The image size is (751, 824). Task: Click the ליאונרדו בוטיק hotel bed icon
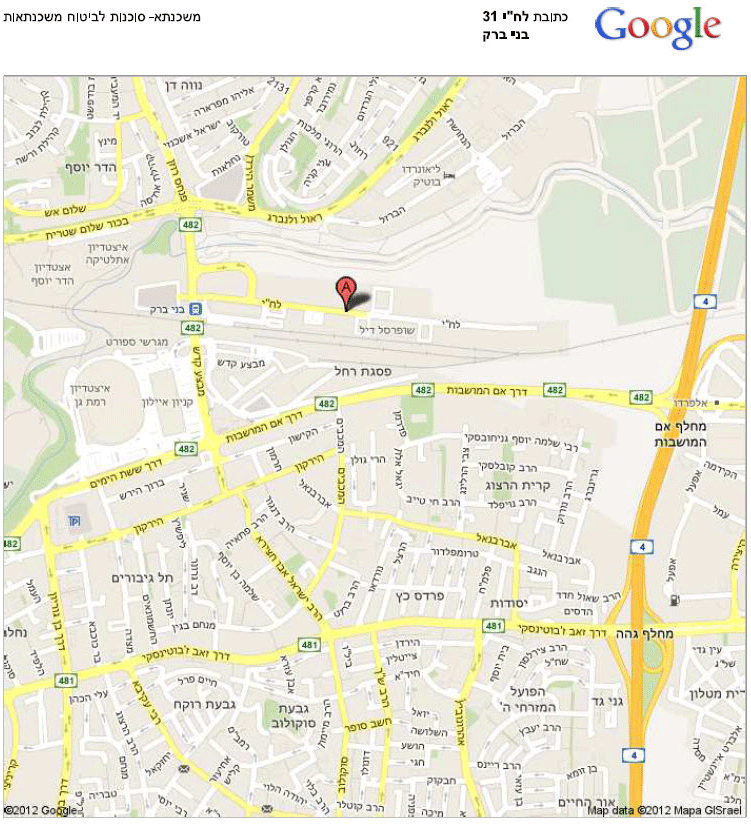(448, 176)
